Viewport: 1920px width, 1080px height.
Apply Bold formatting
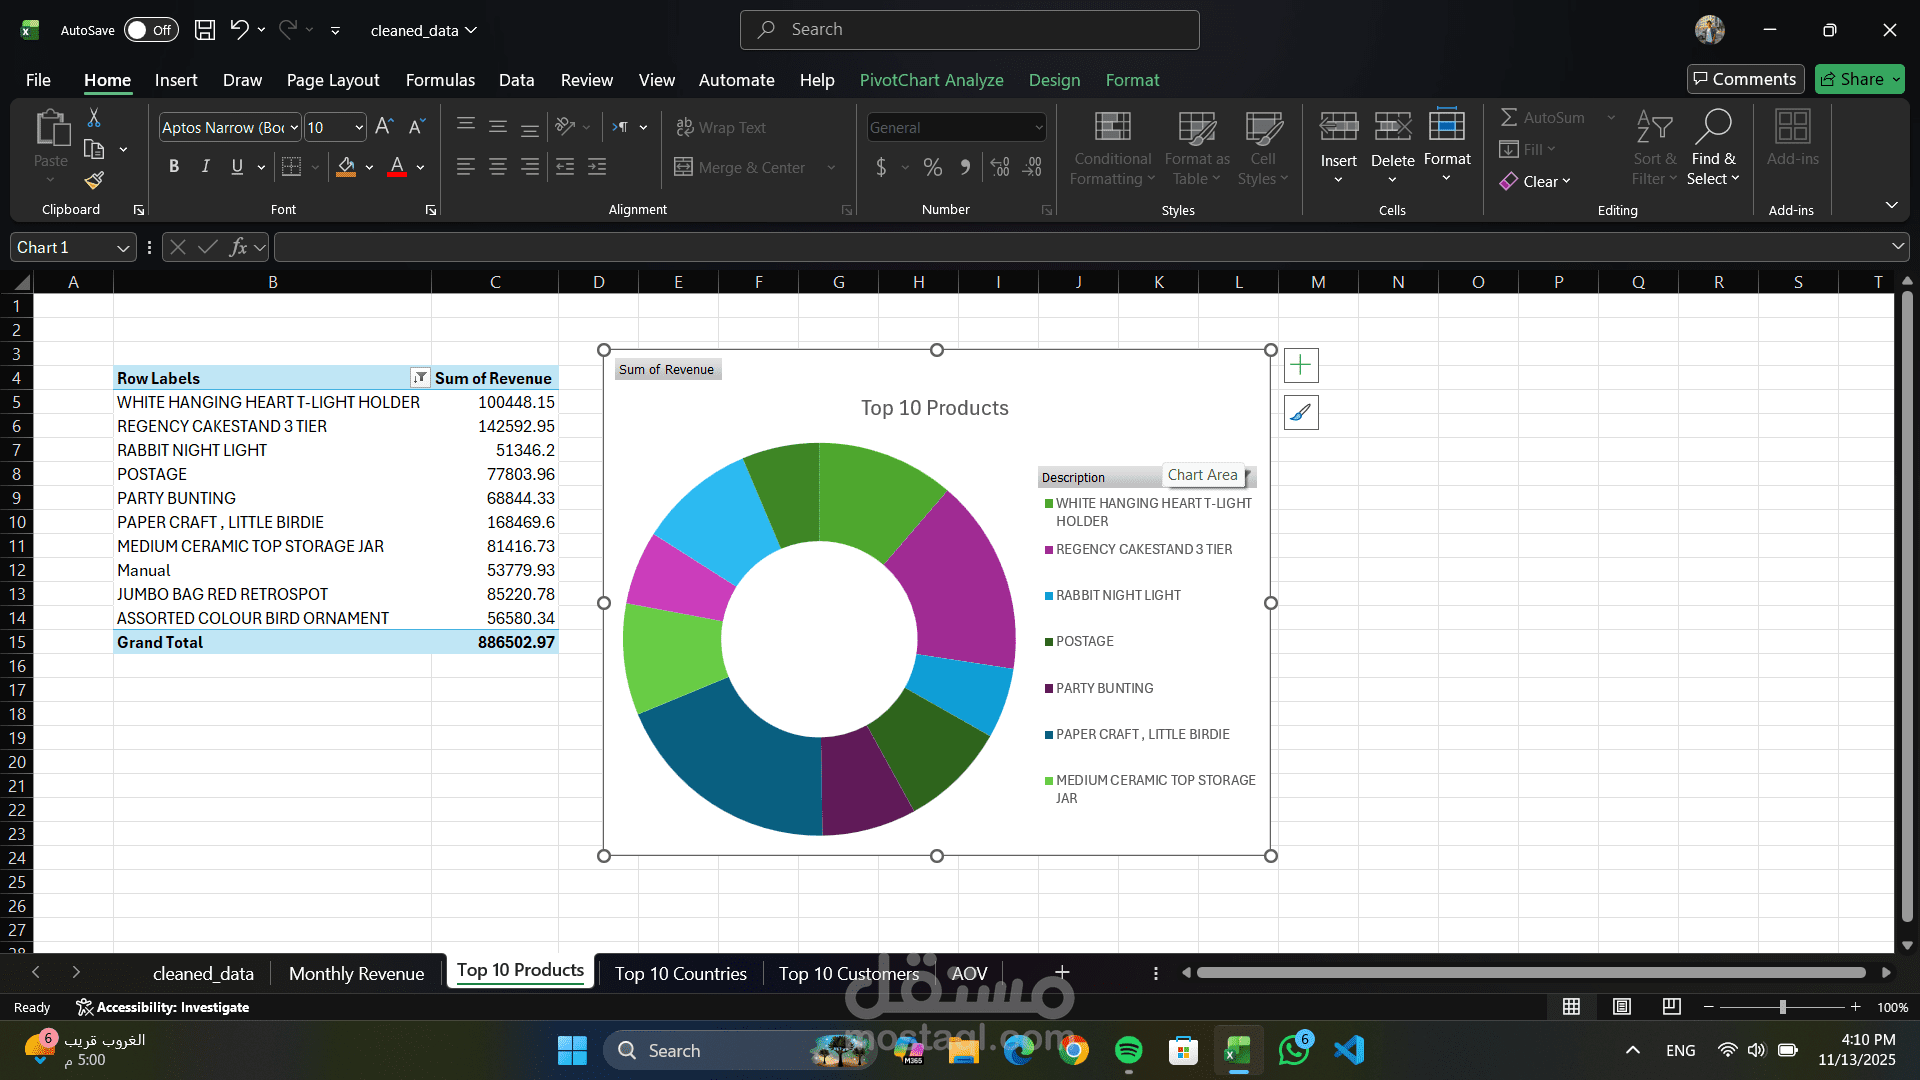click(x=174, y=167)
